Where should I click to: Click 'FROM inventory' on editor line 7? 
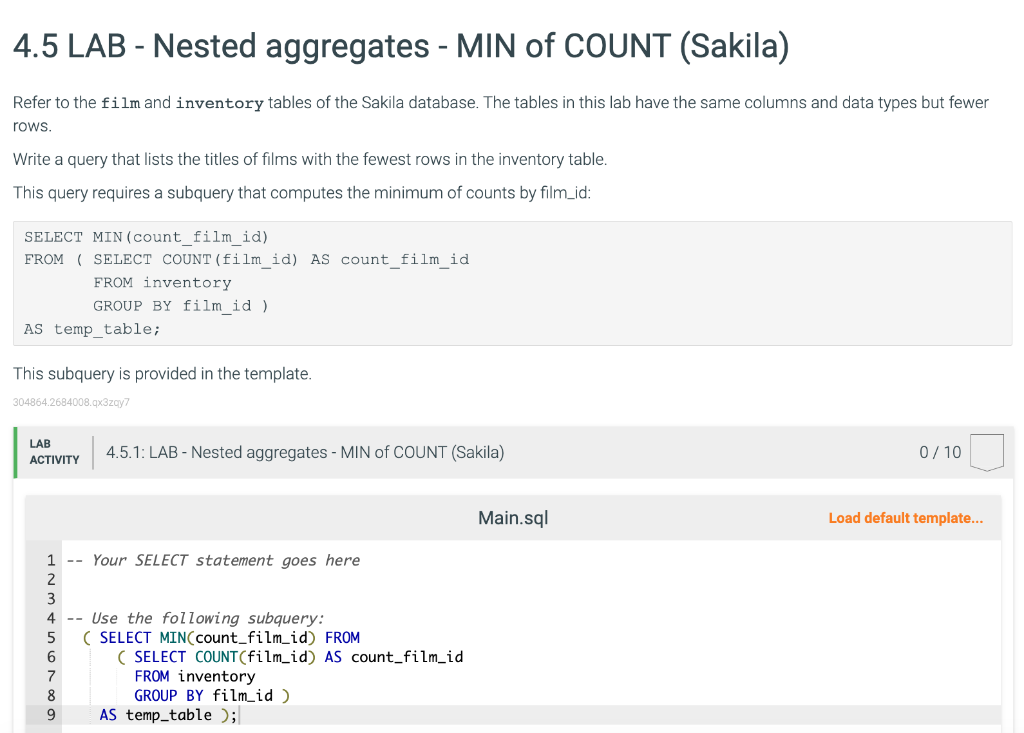point(195,676)
